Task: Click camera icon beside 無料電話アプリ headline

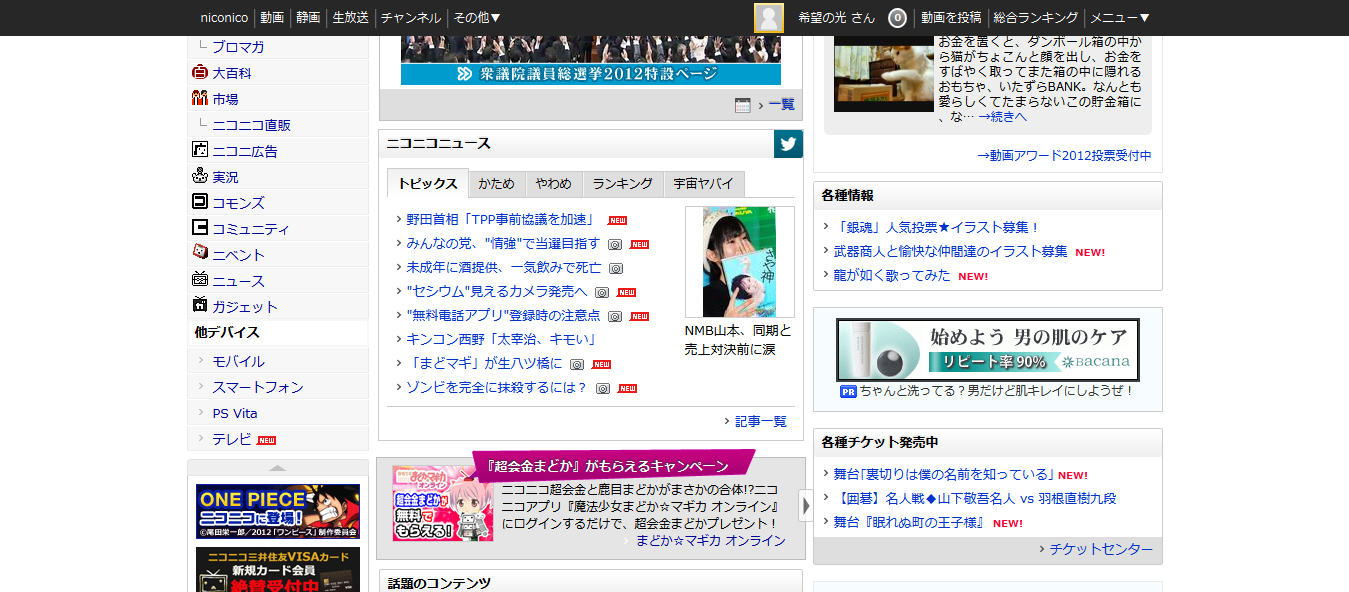Action: pyautogui.click(x=615, y=316)
